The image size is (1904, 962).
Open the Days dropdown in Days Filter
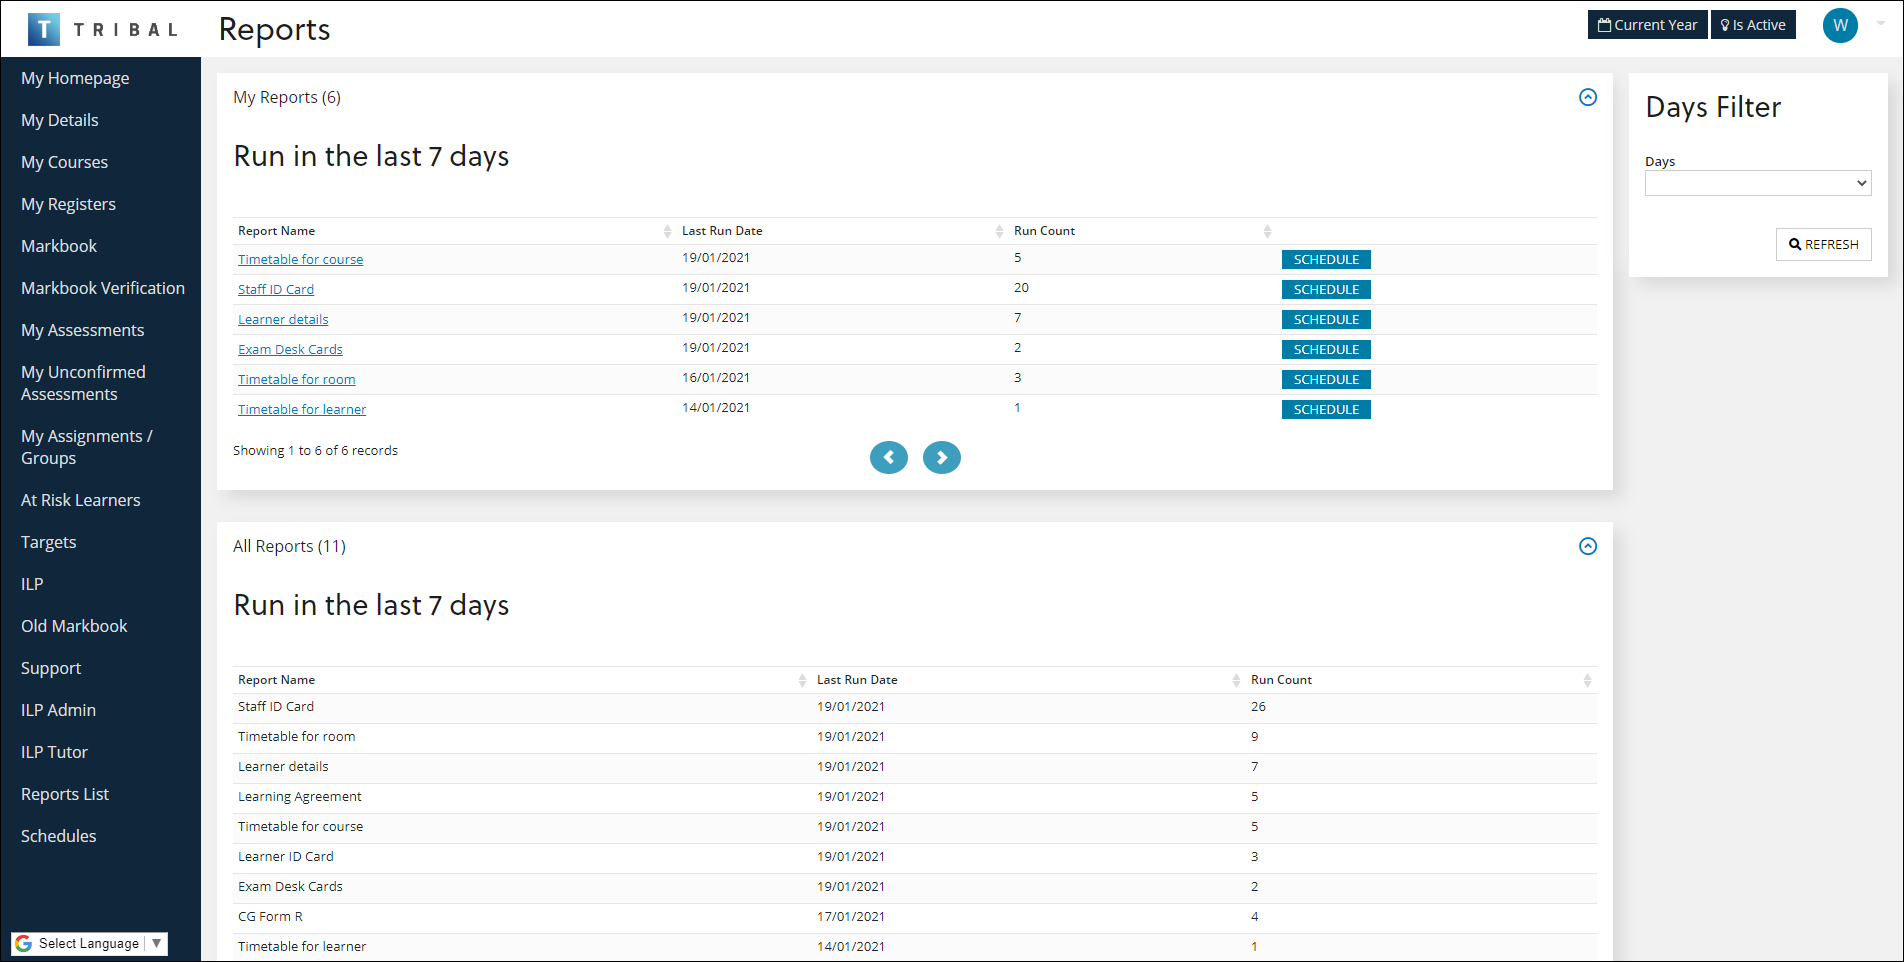[x=1757, y=183]
